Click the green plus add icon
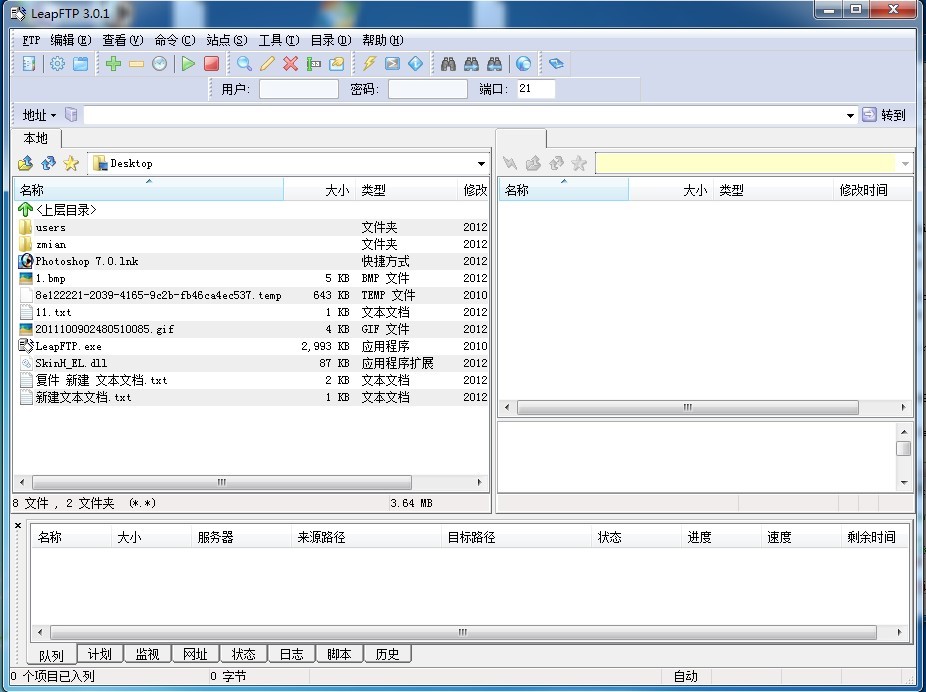Image resolution: width=926 pixels, height=692 pixels. pyautogui.click(x=113, y=64)
